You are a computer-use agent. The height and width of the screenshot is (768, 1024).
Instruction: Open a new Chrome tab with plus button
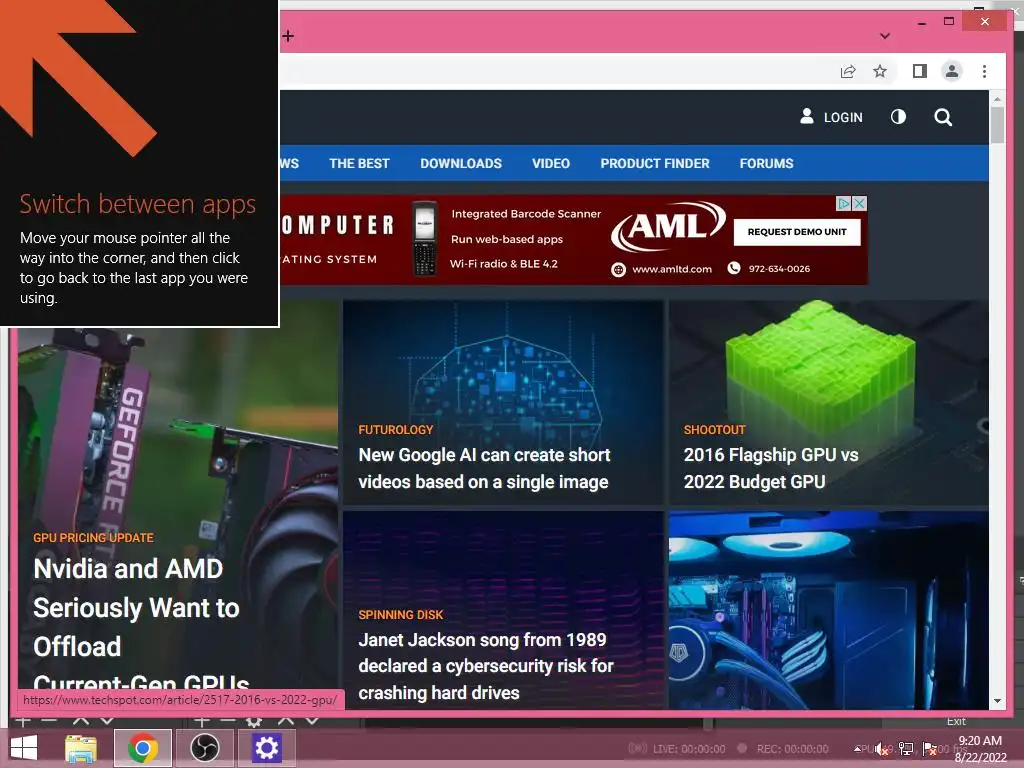(x=288, y=36)
